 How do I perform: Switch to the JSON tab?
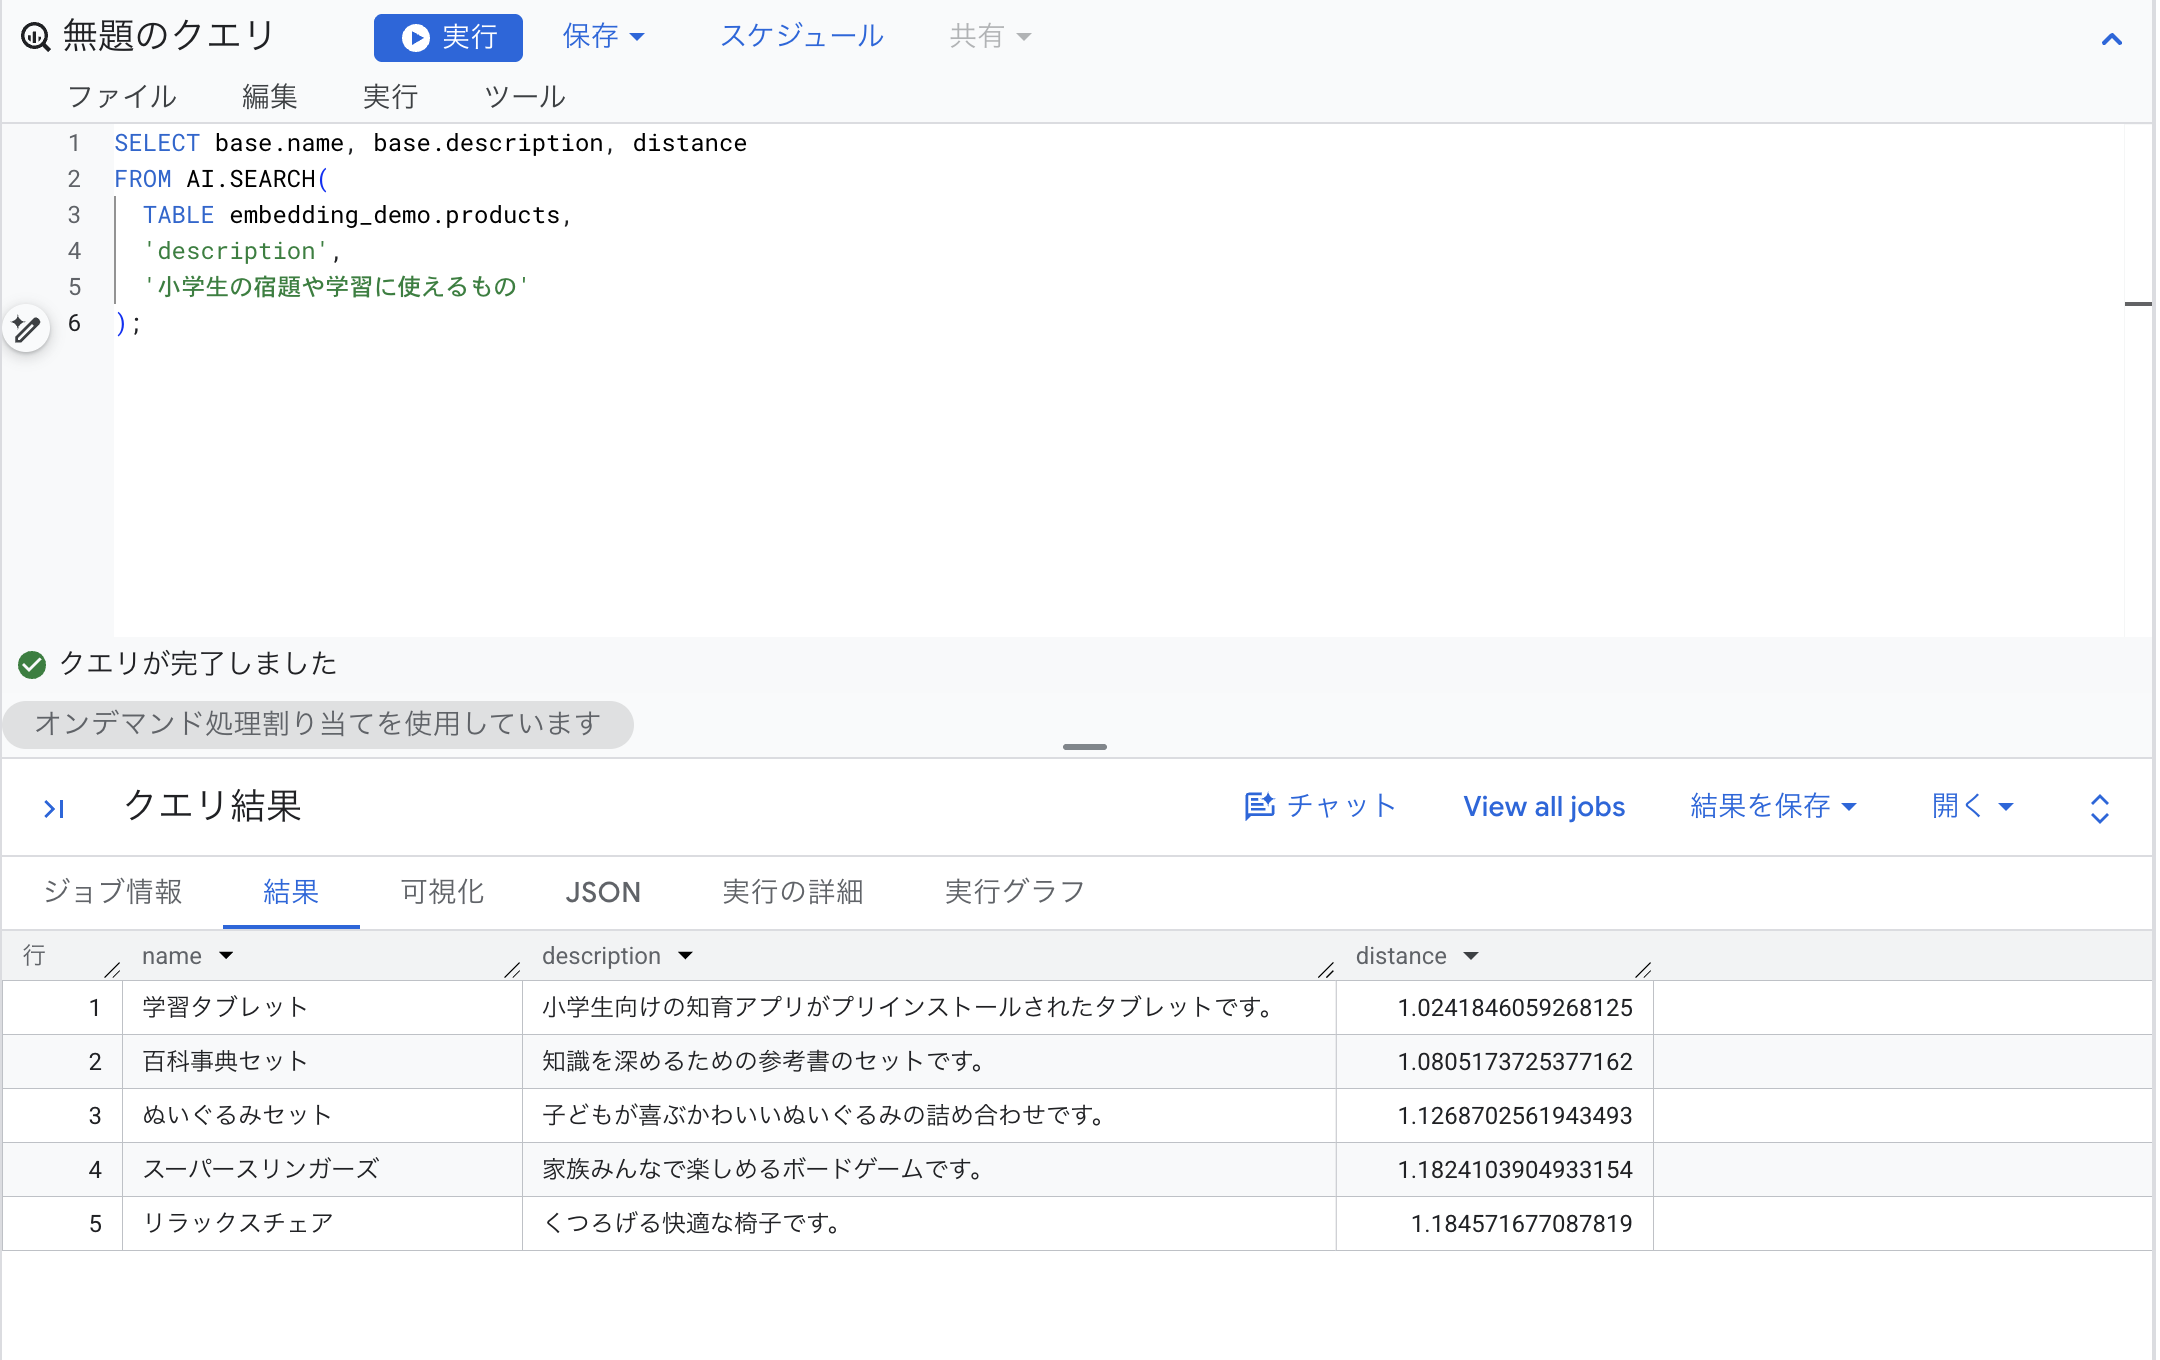pos(603,892)
